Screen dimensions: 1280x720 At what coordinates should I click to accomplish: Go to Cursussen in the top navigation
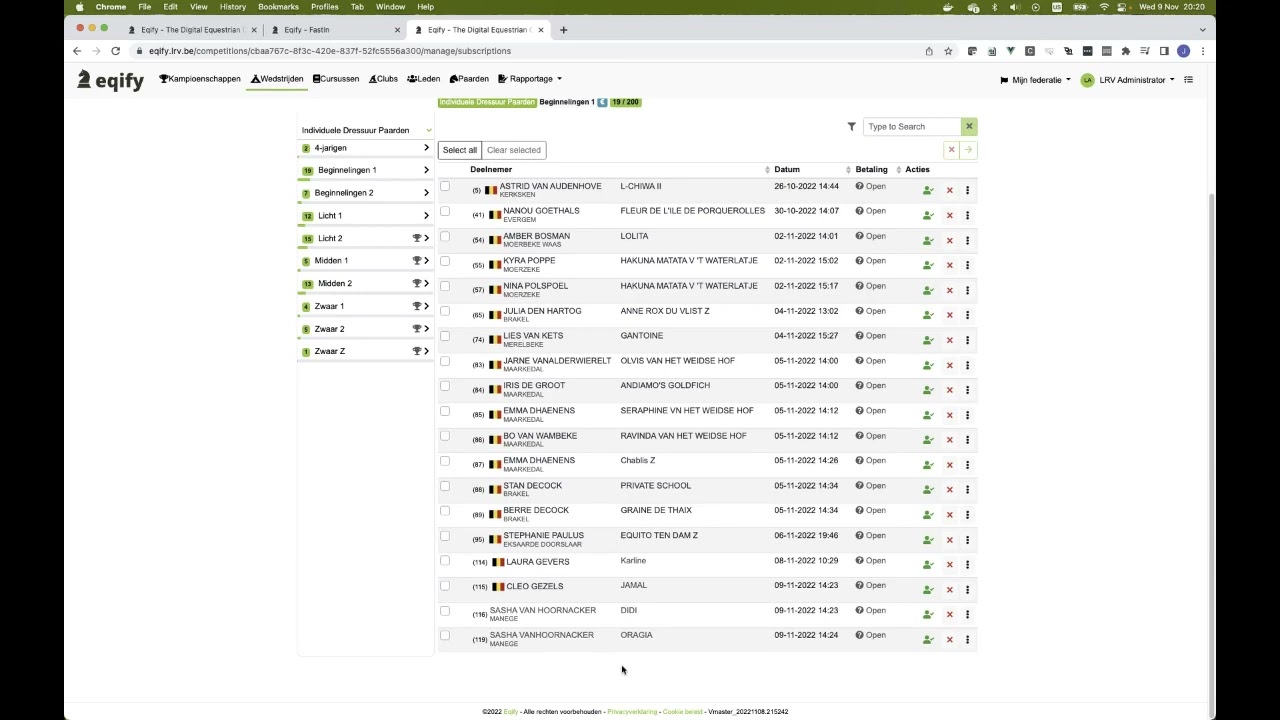click(x=336, y=79)
